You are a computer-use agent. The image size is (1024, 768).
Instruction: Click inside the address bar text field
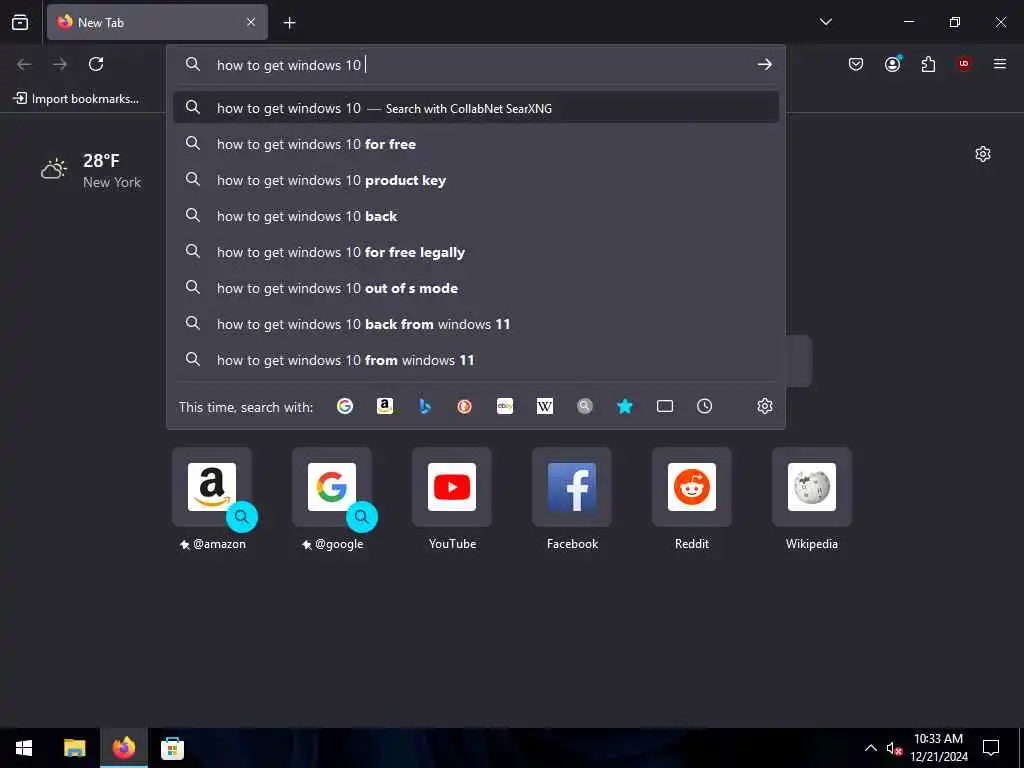click(x=480, y=65)
